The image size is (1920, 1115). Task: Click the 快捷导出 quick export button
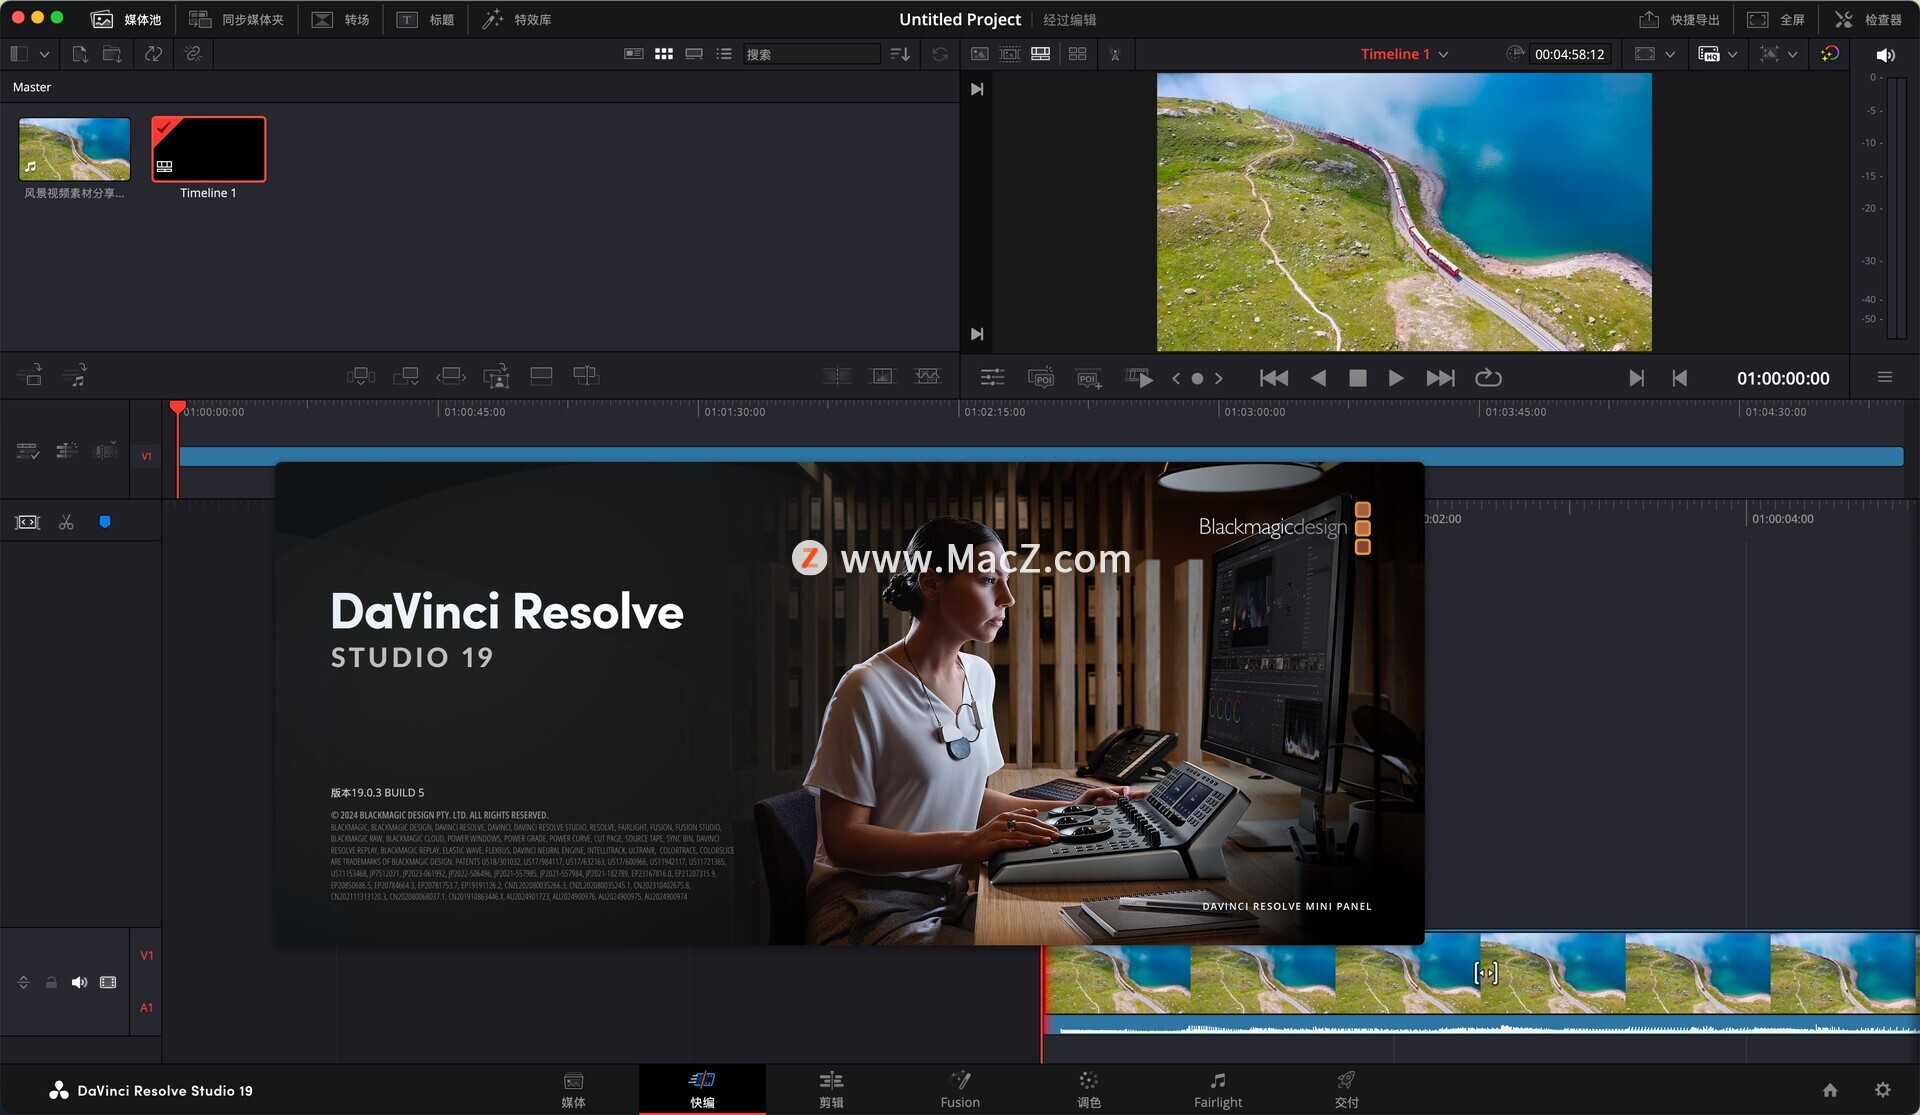[x=1680, y=19]
